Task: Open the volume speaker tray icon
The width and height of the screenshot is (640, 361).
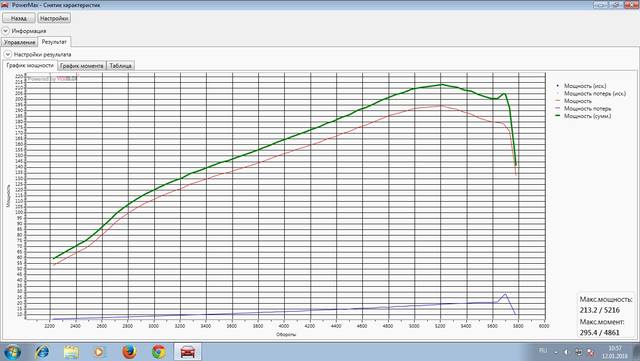Action: click(567, 352)
